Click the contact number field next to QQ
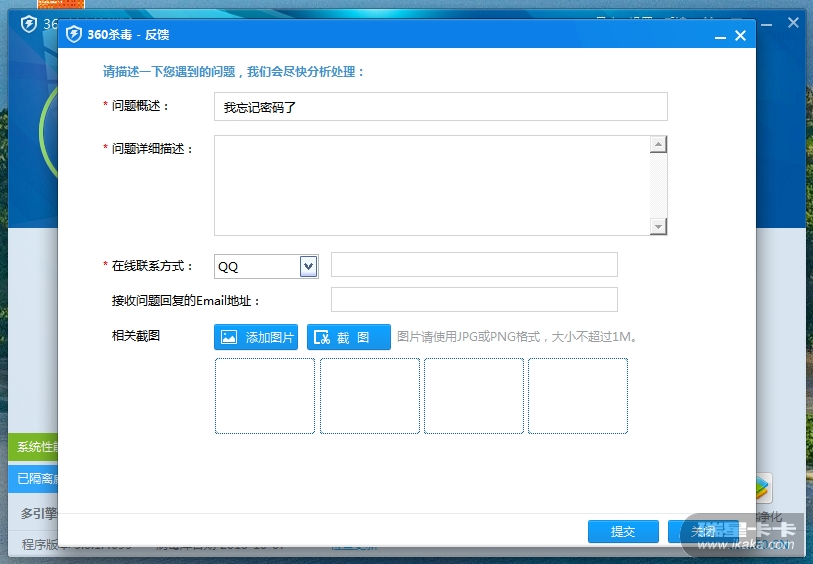The image size is (813, 564). pyautogui.click(x=474, y=265)
